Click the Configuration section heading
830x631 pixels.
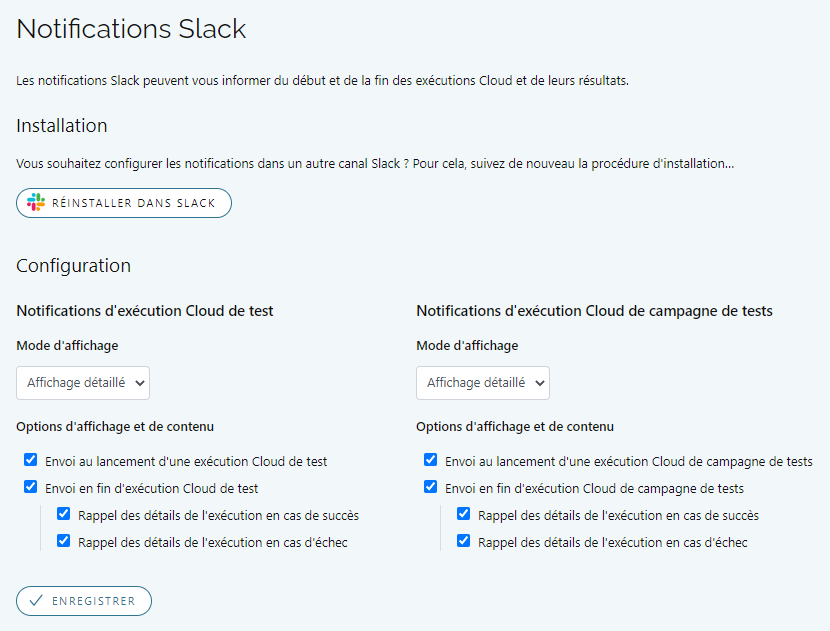pyautogui.click(x=74, y=266)
